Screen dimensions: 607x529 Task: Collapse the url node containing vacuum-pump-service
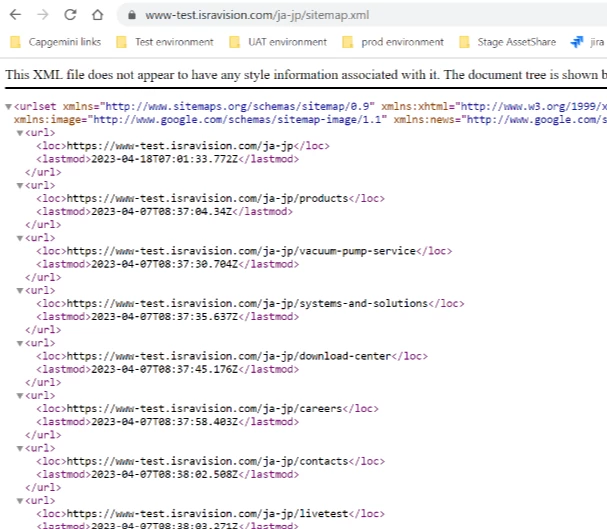coord(20,238)
